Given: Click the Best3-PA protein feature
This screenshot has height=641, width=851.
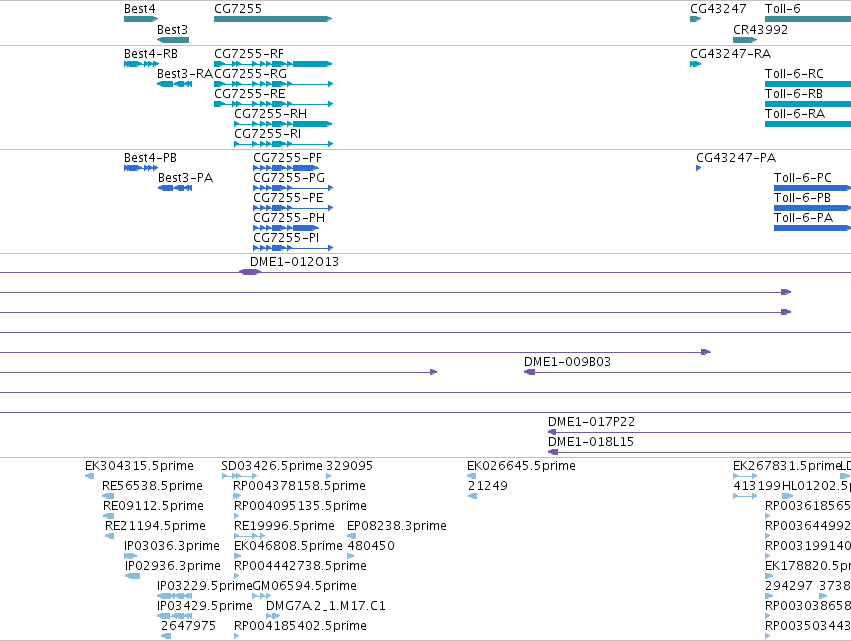Looking at the screenshot, I should click(175, 188).
